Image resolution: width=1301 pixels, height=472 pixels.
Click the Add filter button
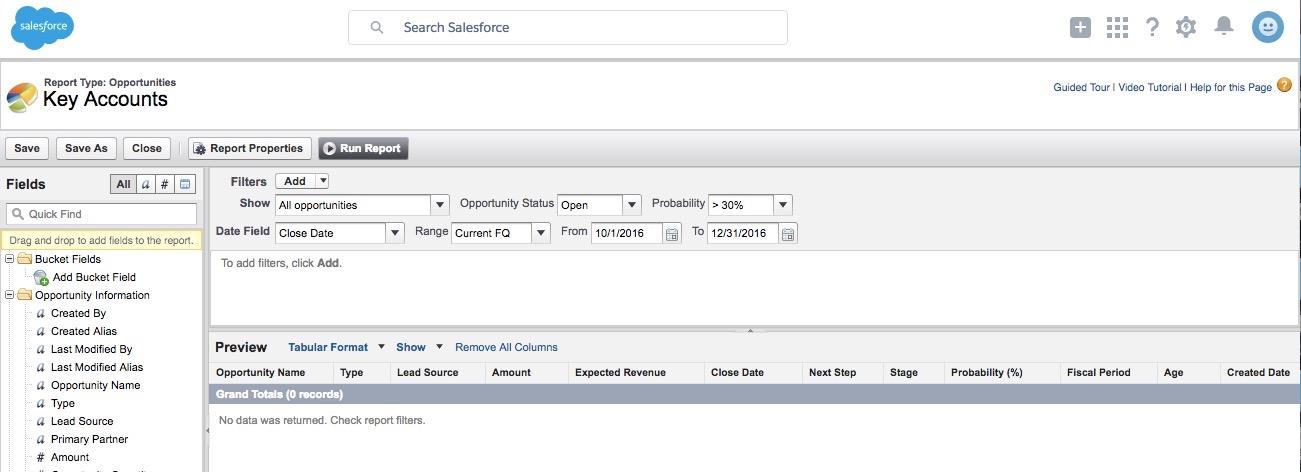tap(295, 182)
